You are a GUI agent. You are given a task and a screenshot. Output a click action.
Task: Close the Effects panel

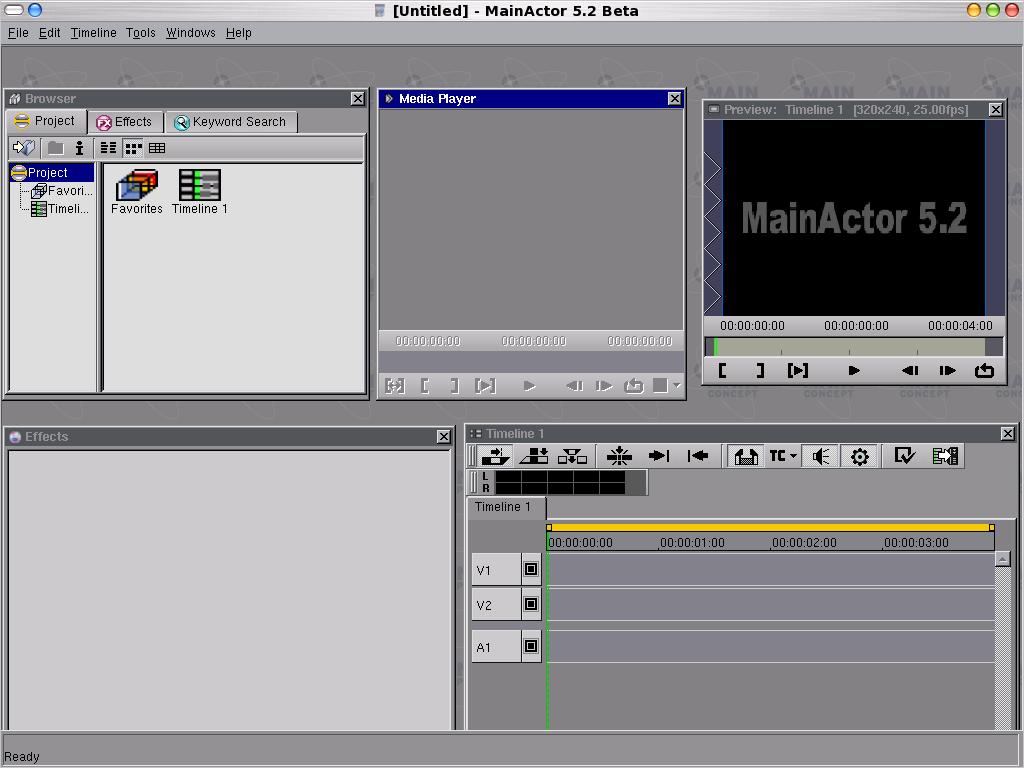tap(443, 436)
